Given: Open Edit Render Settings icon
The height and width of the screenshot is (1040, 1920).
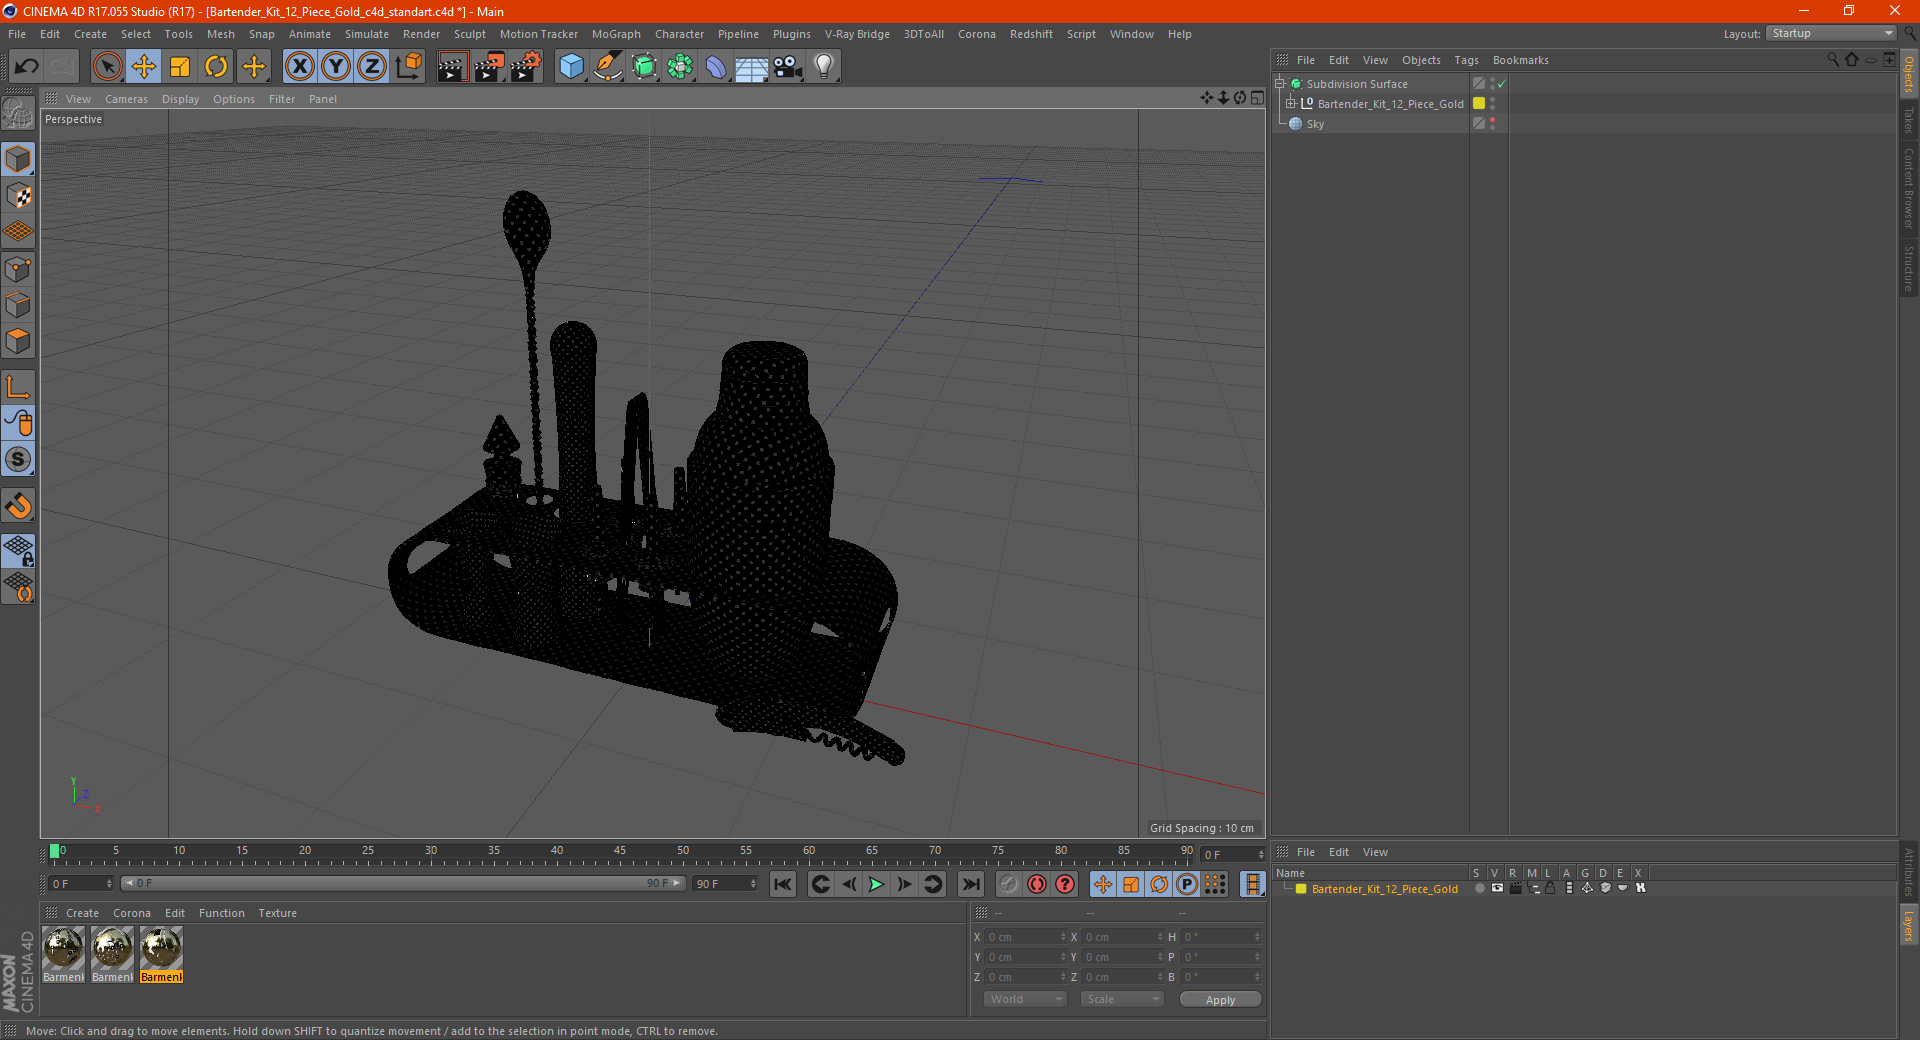Looking at the screenshot, I should (x=526, y=67).
